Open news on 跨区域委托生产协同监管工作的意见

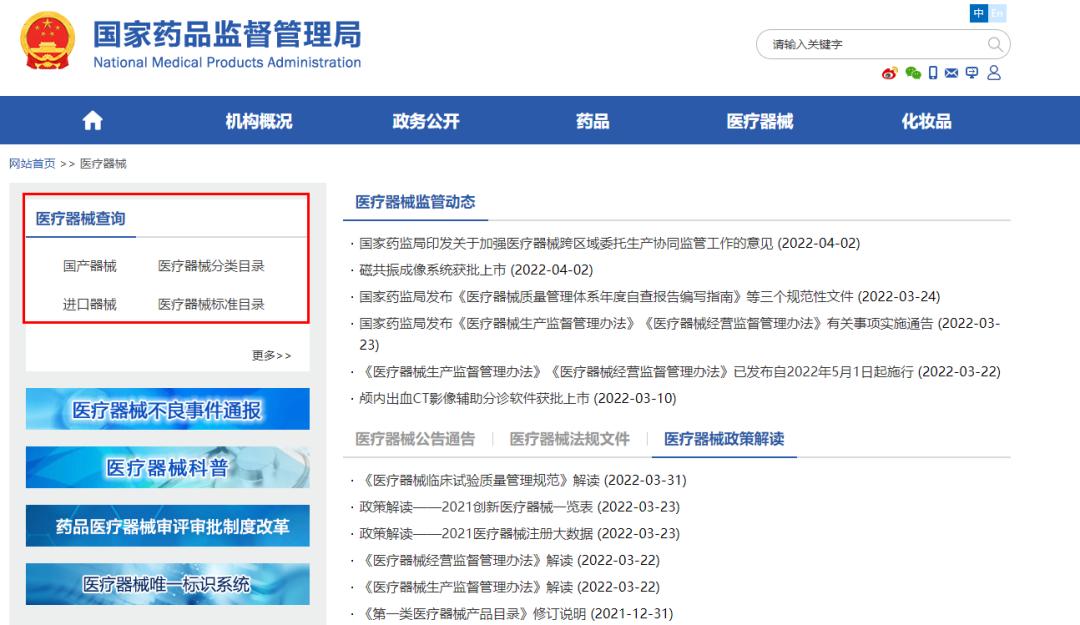pyautogui.click(x=610, y=243)
